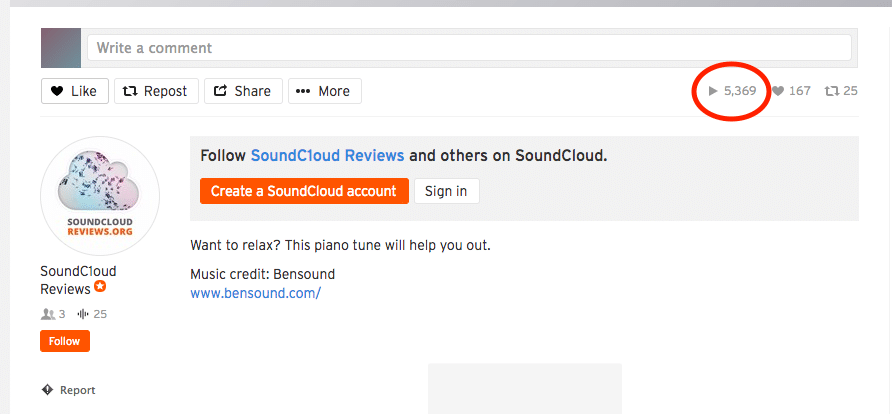Open the www.bensound.com link
The height and width of the screenshot is (414, 892).
click(x=255, y=293)
